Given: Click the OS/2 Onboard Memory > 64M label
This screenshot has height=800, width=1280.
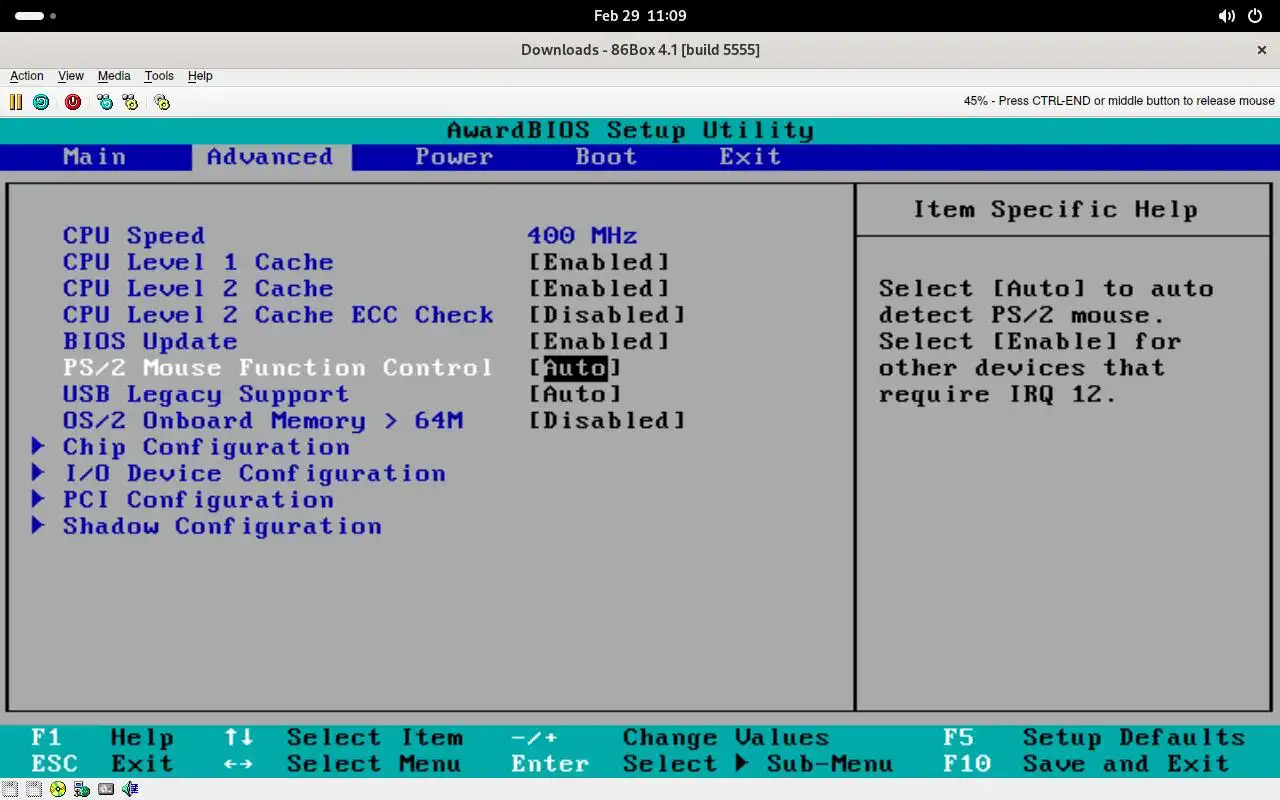Looking at the screenshot, I should pos(262,421).
